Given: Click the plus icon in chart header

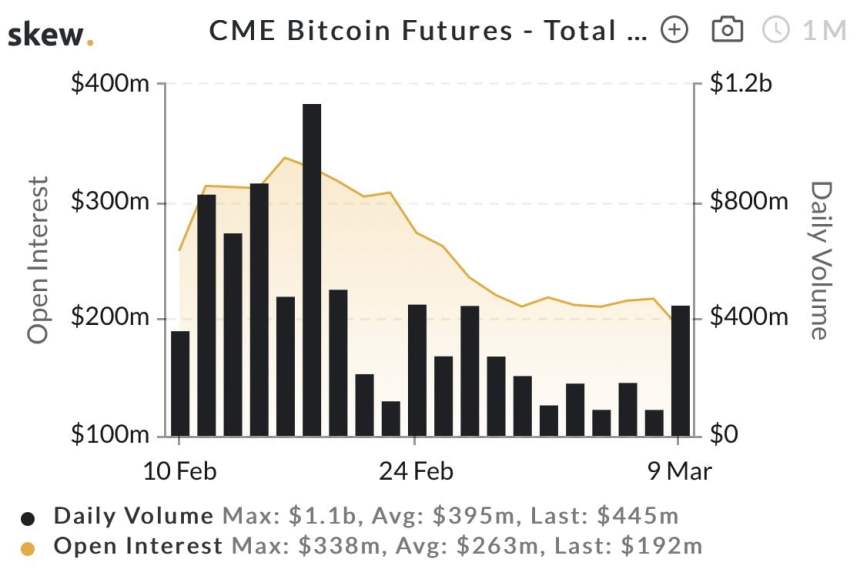Looking at the screenshot, I should click(x=676, y=31).
